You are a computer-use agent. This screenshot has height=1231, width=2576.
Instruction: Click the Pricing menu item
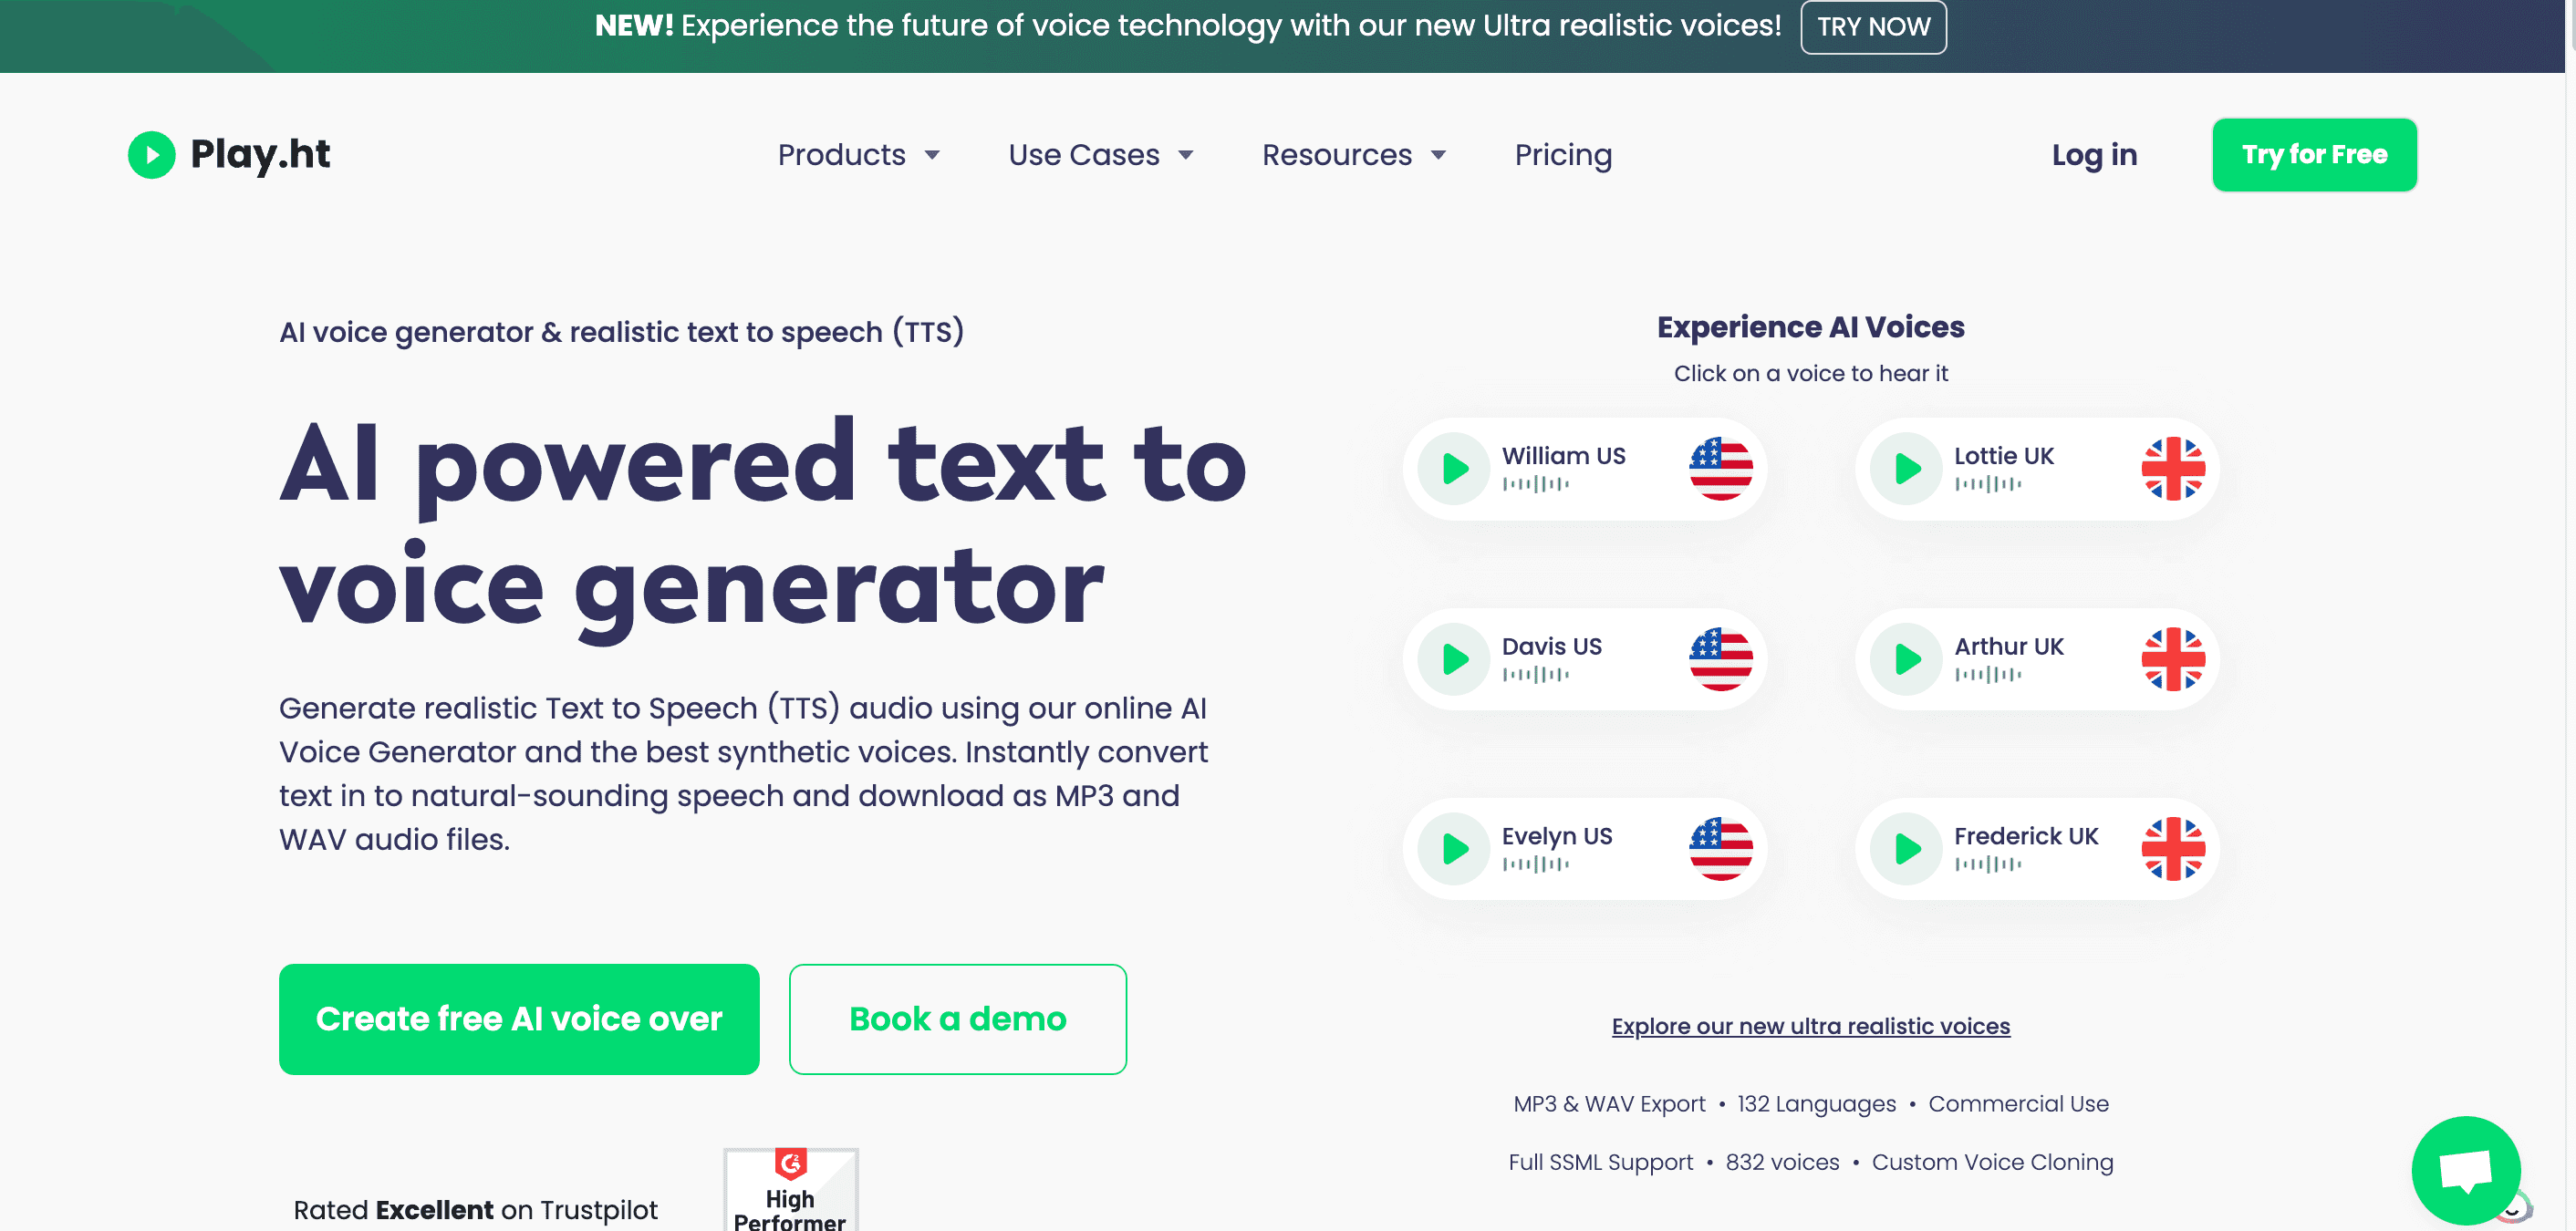[x=1563, y=154]
